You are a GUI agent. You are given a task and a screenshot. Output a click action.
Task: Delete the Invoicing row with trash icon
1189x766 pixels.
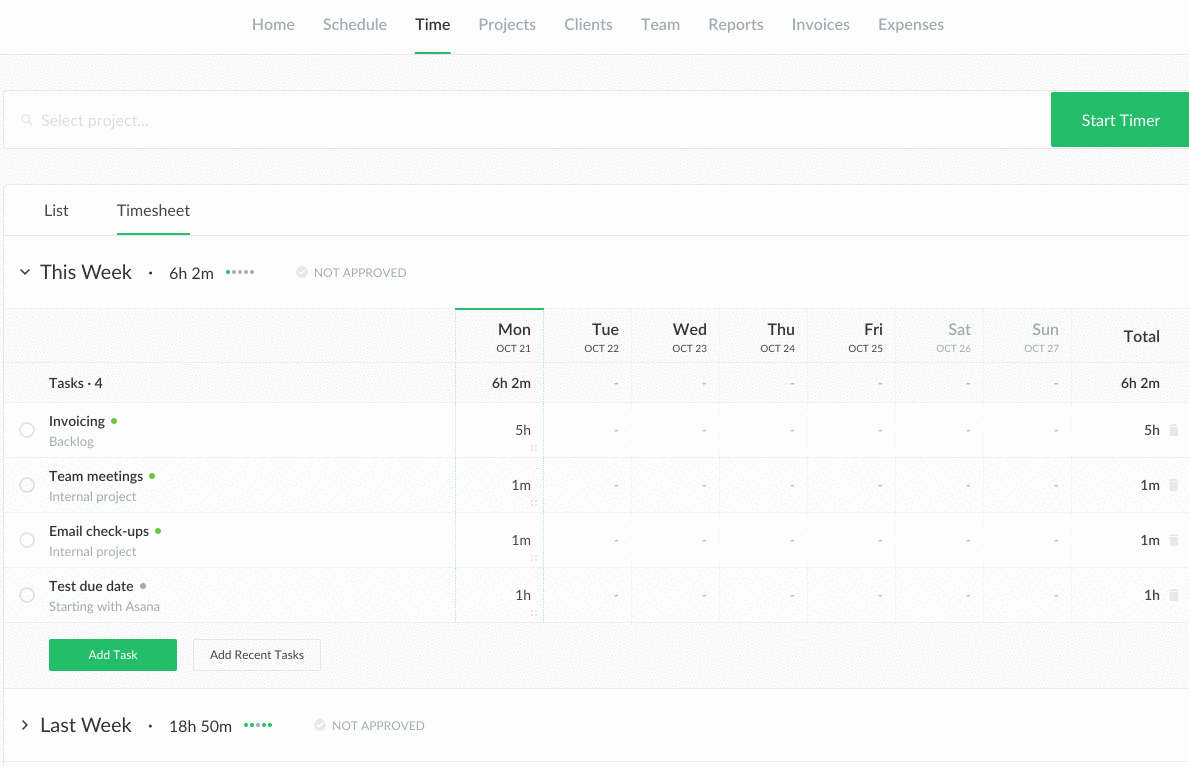(x=1173, y=430)
